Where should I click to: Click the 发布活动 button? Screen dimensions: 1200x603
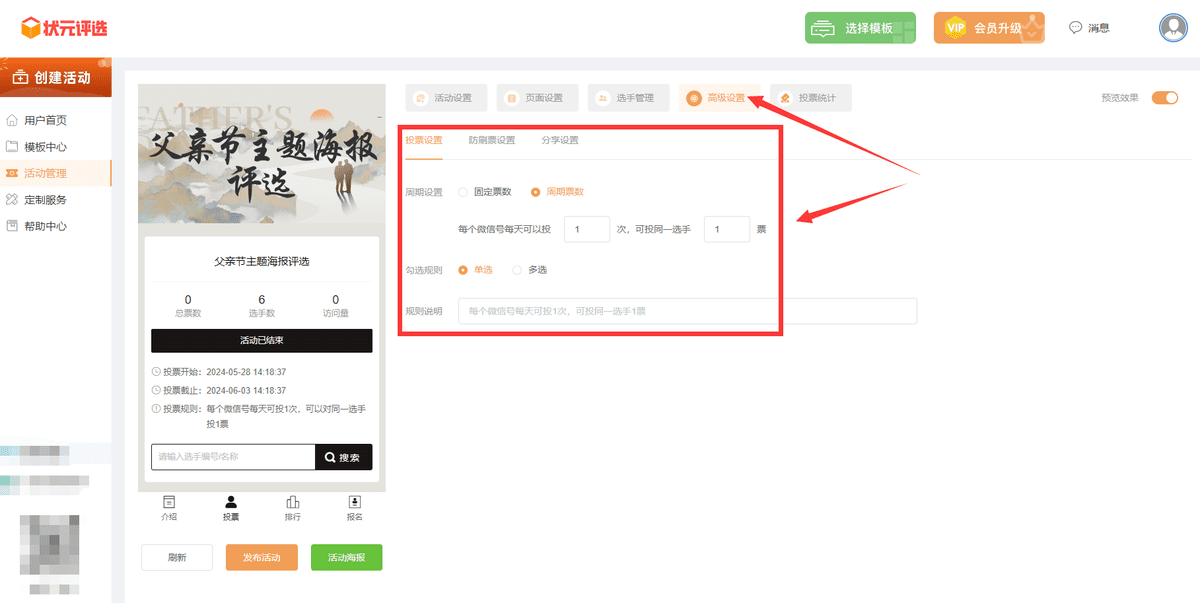coord(261,557)
